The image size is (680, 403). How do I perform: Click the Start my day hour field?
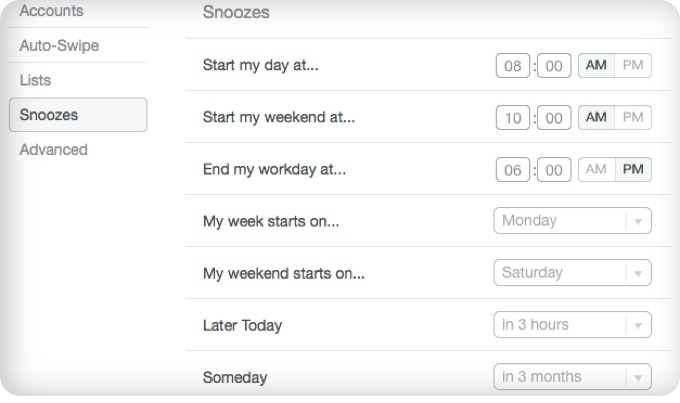513,67
